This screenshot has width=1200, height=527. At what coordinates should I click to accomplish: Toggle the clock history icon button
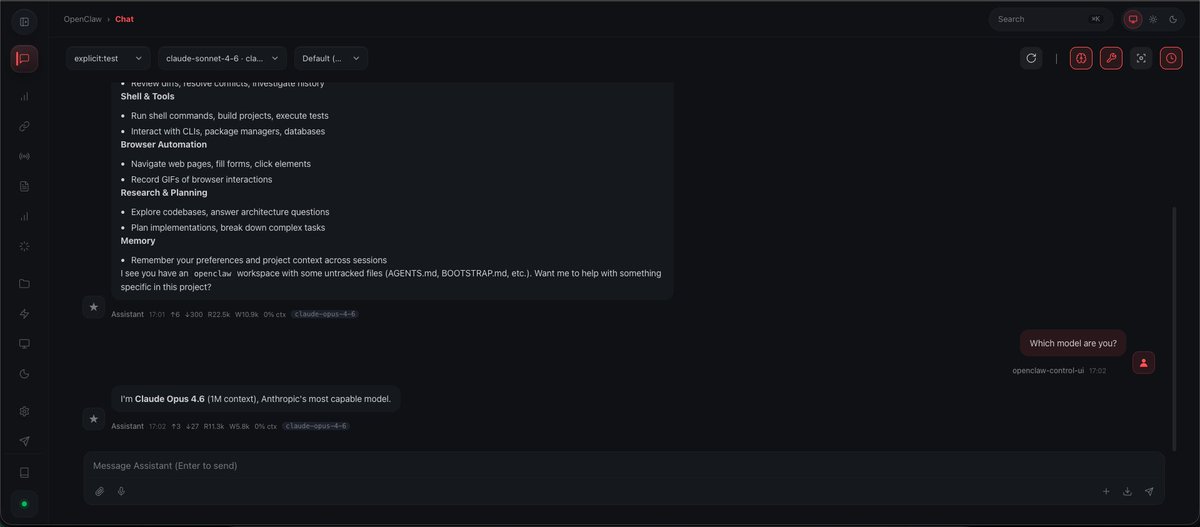point(1171,58)
